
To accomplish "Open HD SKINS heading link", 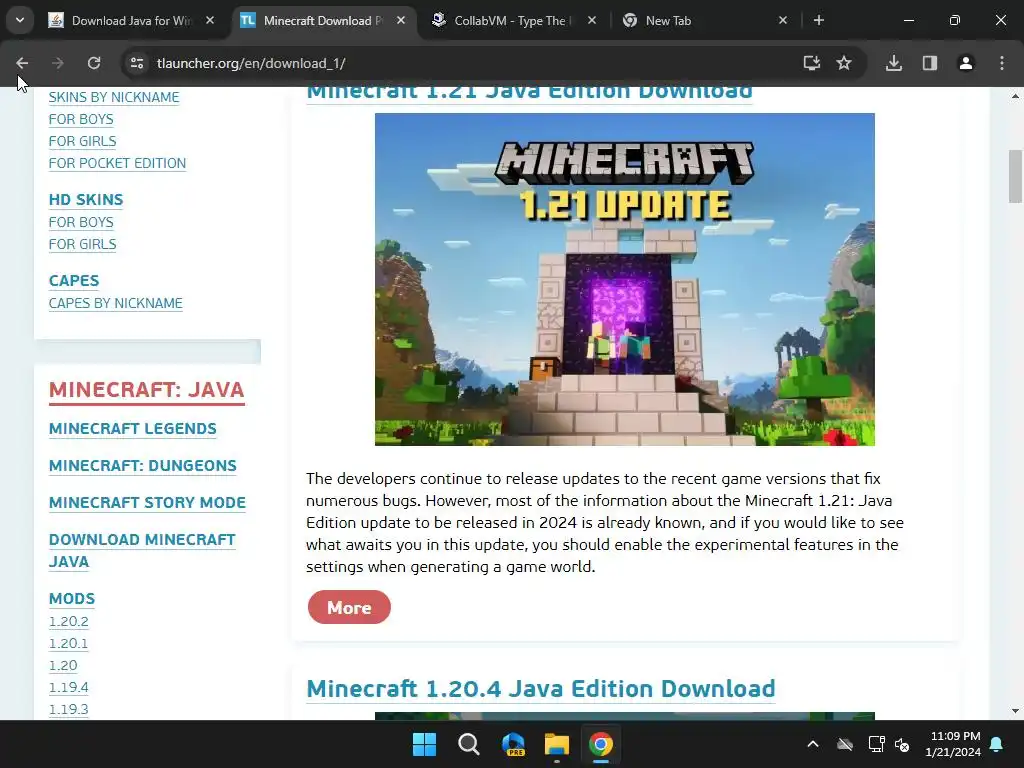I will point(86,200).
